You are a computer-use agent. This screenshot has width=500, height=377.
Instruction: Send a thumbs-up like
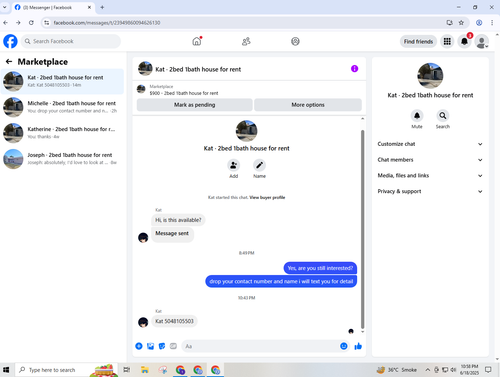(358, 346)
